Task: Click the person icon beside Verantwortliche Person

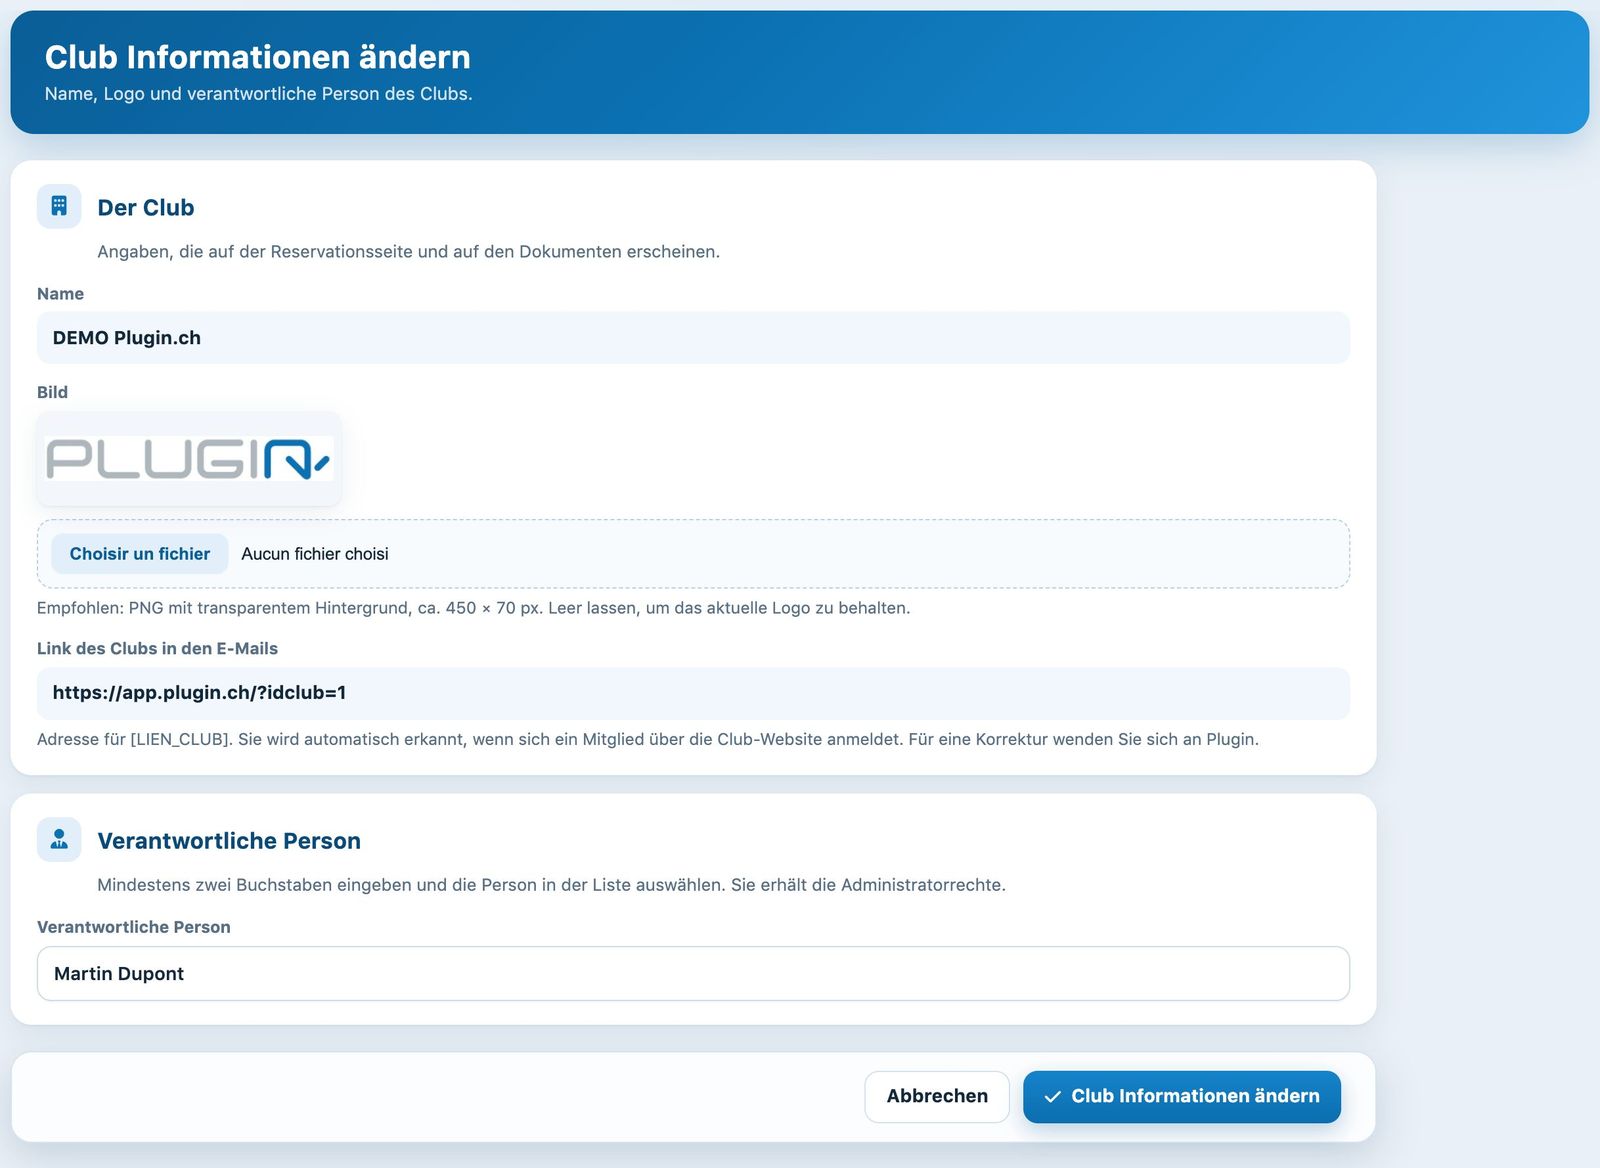Action: pyautogui.click(x=59, y=839)
